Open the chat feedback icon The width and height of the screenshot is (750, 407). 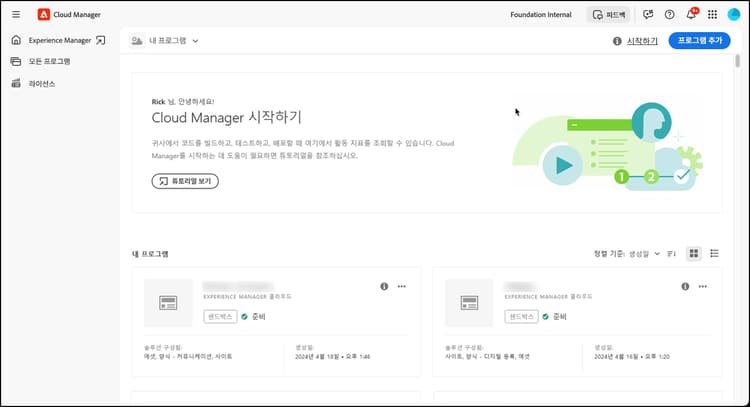point(648,15)
